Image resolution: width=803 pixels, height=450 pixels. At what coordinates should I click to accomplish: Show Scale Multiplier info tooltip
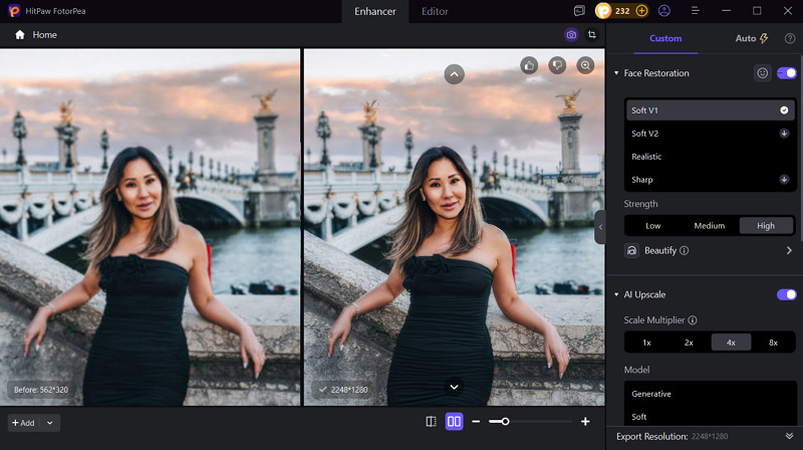point(692,320)
